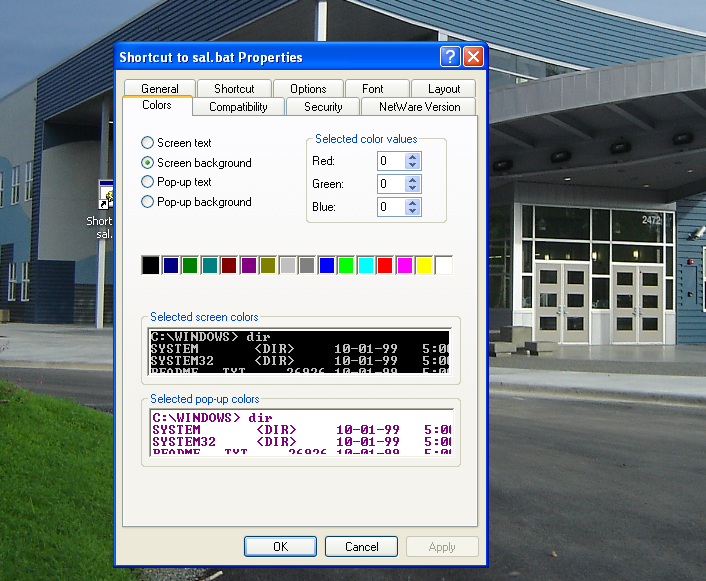
Task: Choose the yellow color swatch
Action: click(424, 265)
